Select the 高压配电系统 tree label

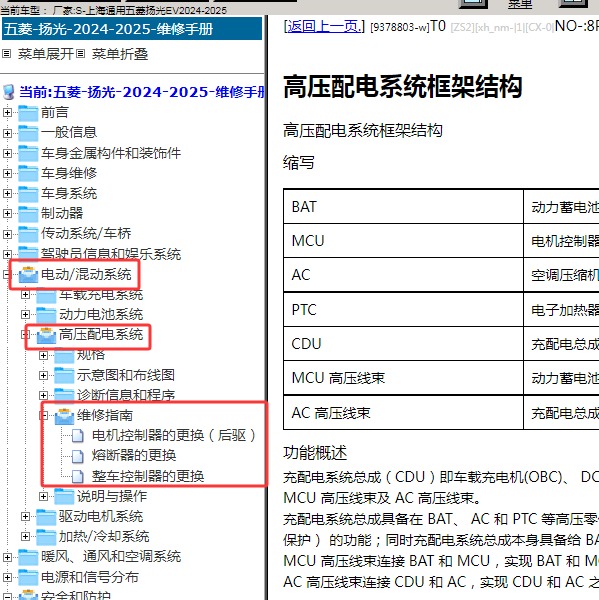coord(101,334)
